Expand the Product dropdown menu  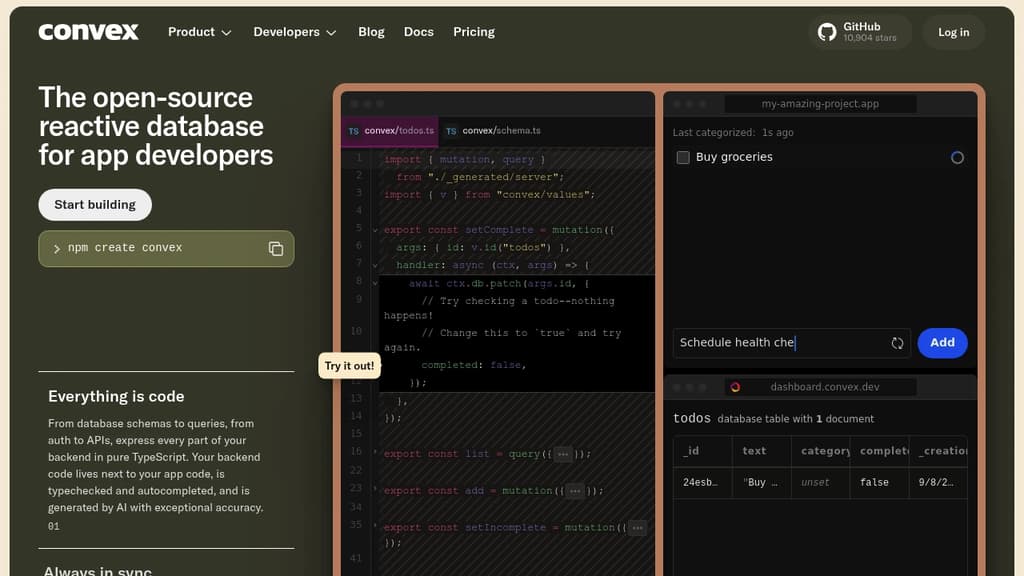(199, 32)
